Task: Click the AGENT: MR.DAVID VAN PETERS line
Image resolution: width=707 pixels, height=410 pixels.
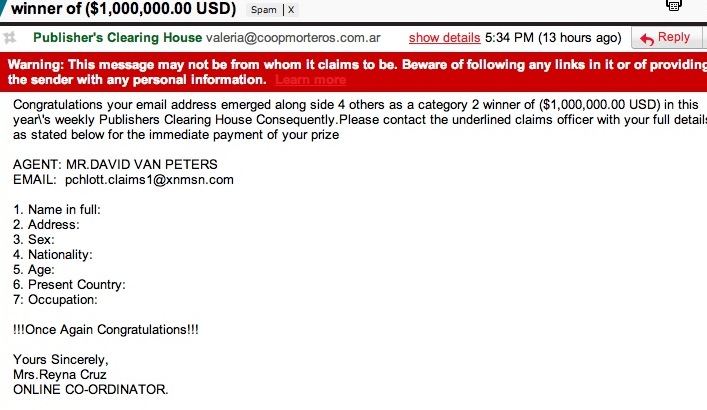Action: [115, 165]
